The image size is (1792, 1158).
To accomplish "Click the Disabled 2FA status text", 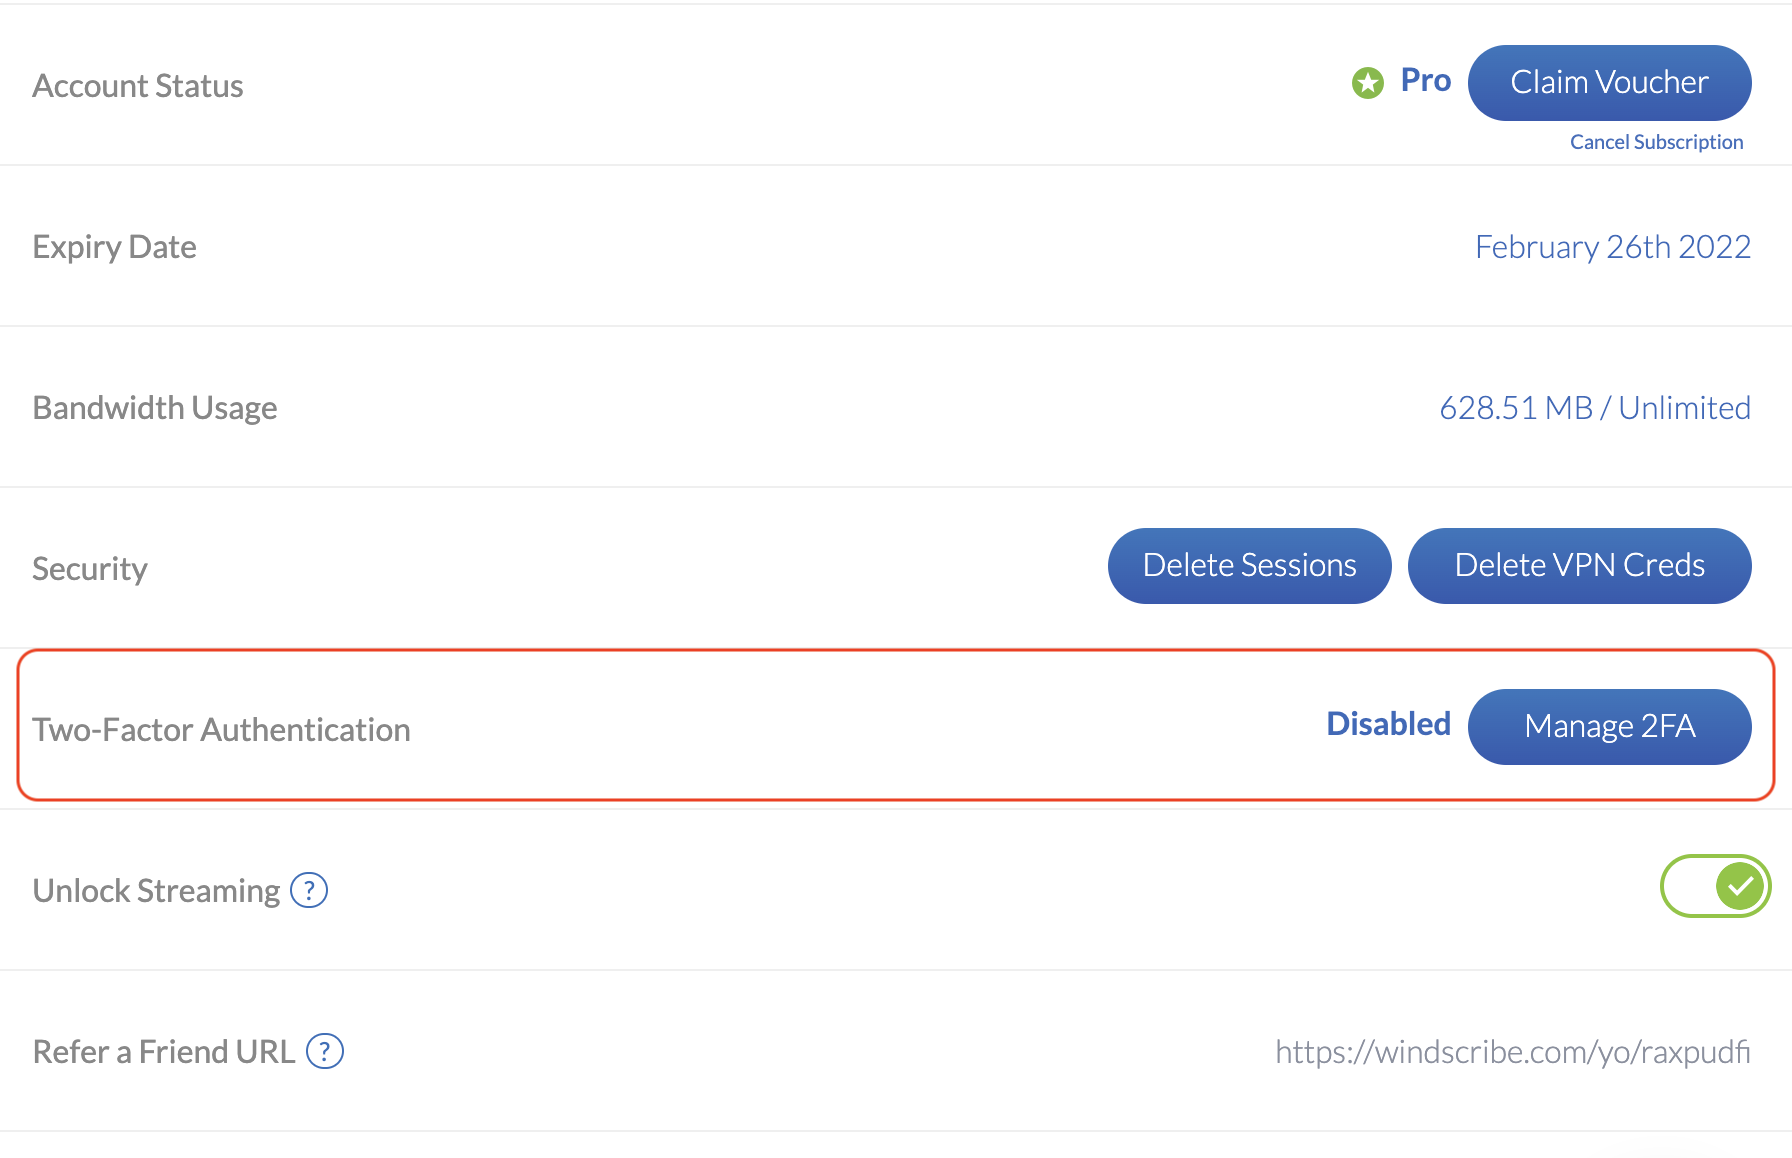I will pyautogui.click(x=1388, y=724).
